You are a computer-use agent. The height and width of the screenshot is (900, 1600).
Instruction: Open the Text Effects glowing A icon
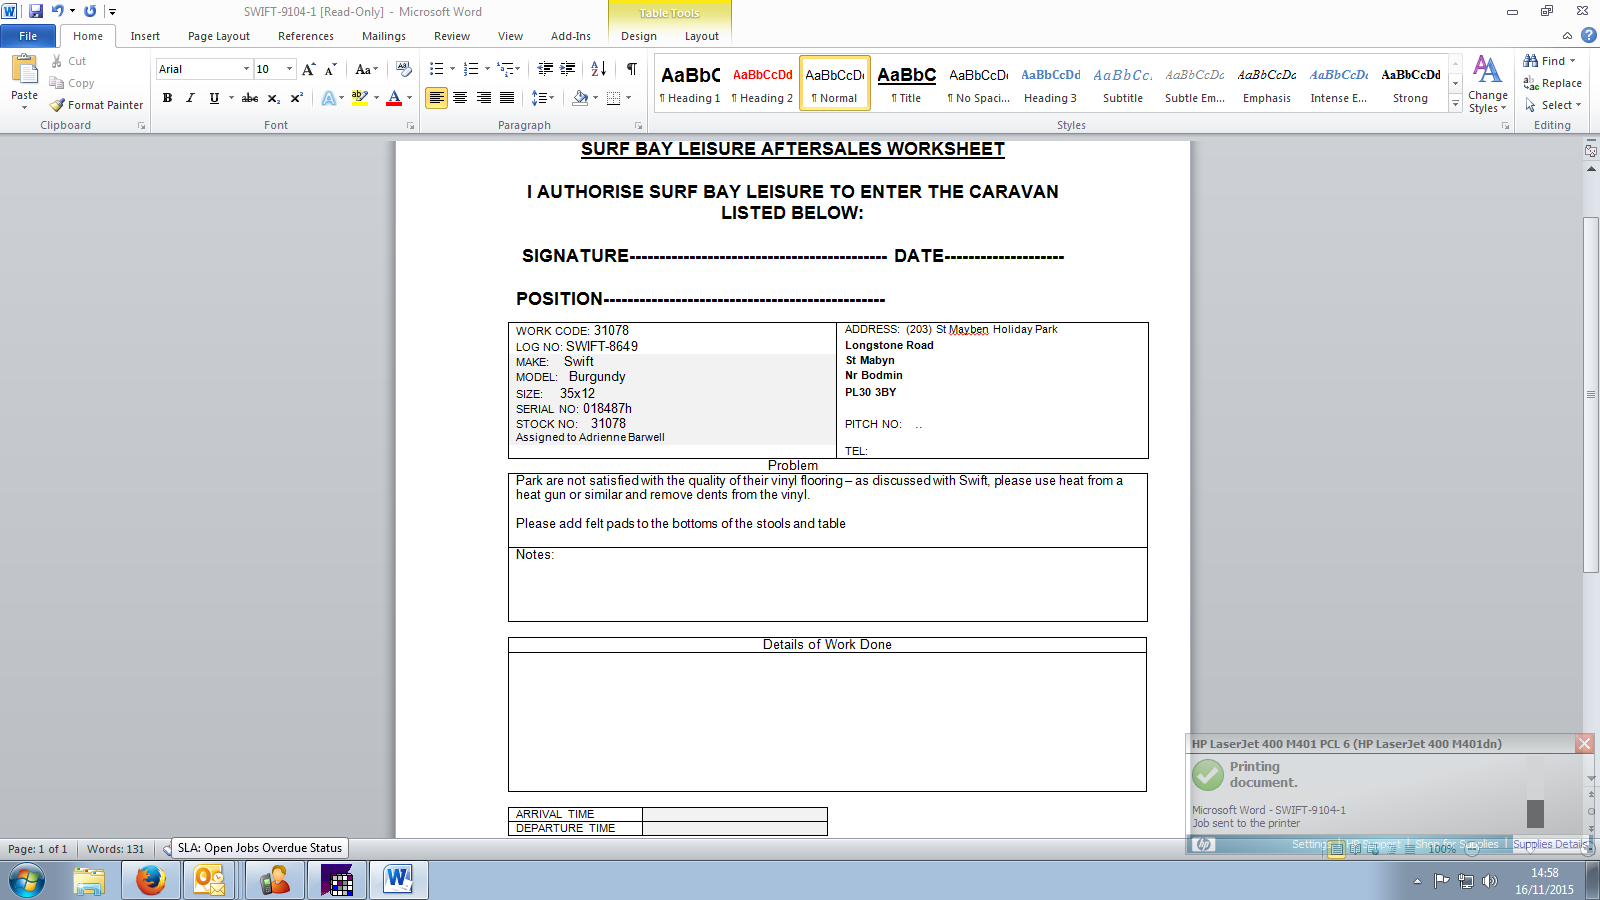pos(328,98)
